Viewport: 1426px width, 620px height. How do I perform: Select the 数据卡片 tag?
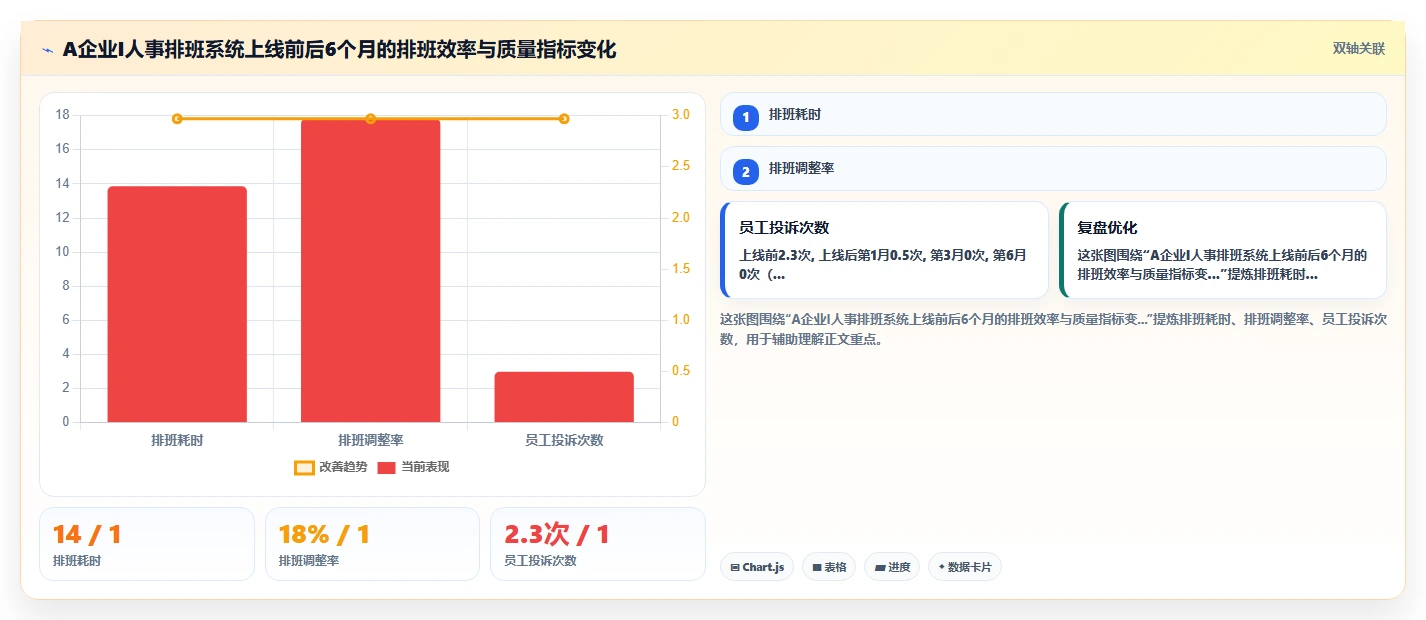tap(965, 567)
